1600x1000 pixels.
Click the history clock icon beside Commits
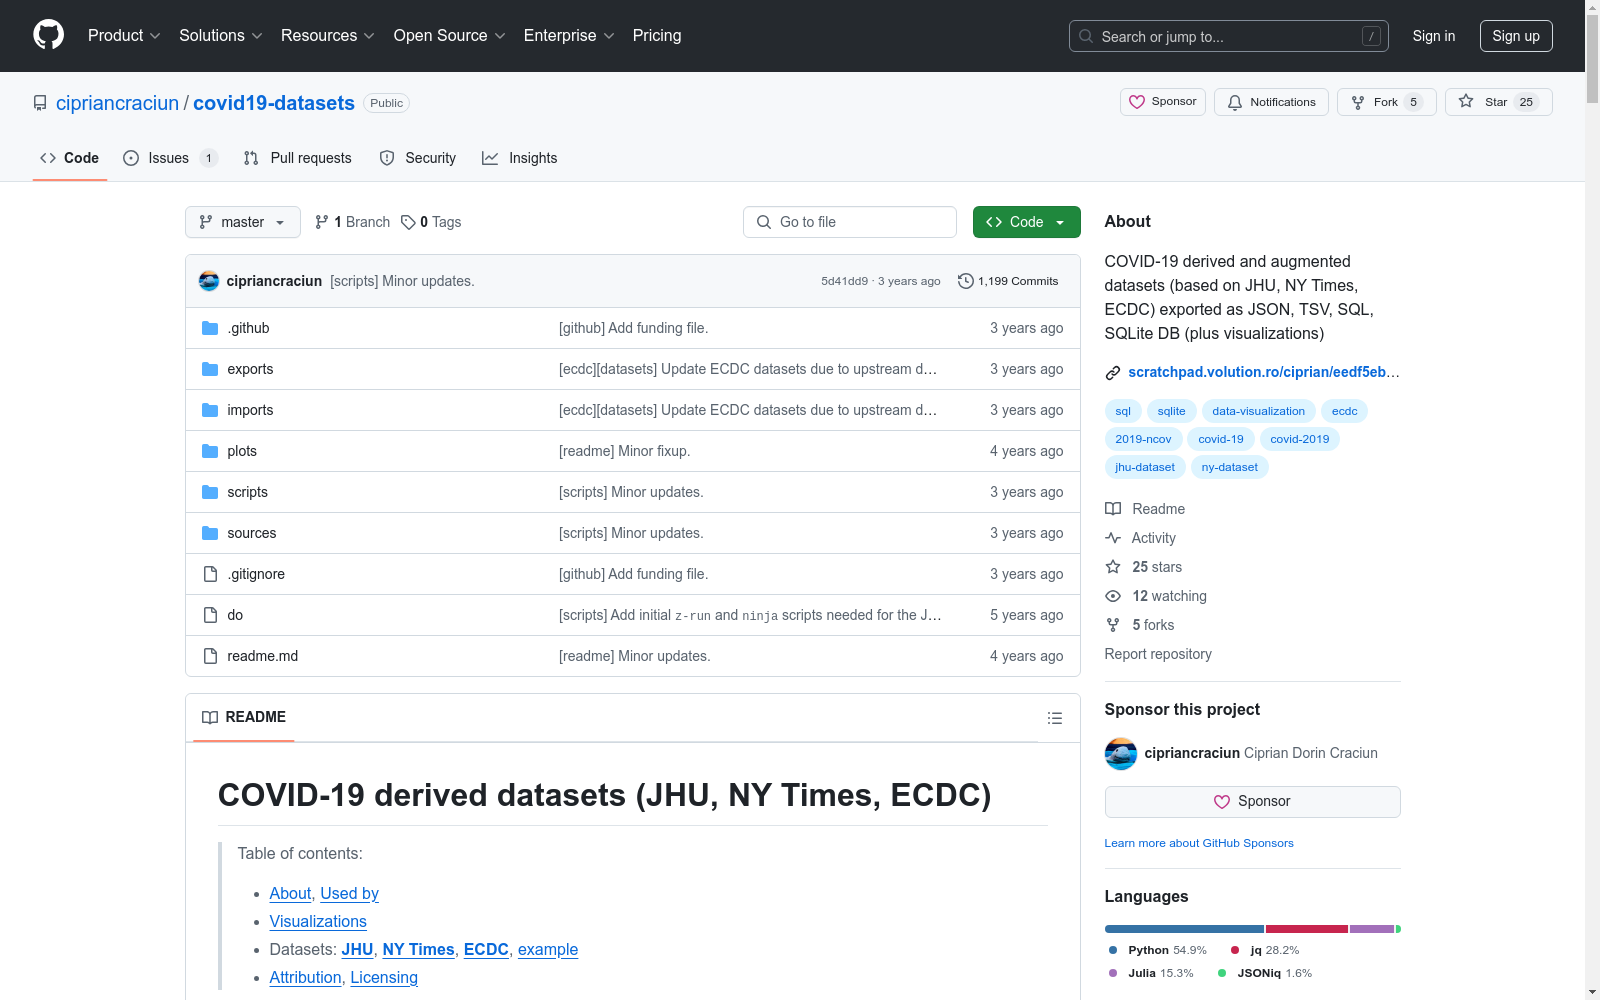pyautogui.click(x=966, y=281)
